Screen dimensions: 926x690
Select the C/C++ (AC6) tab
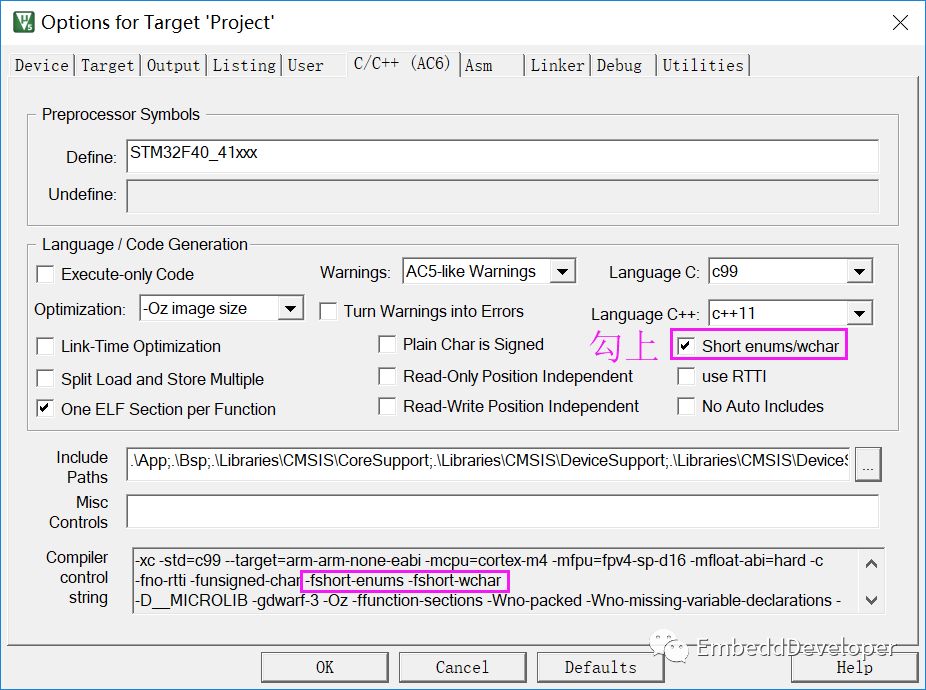(402, 63)
